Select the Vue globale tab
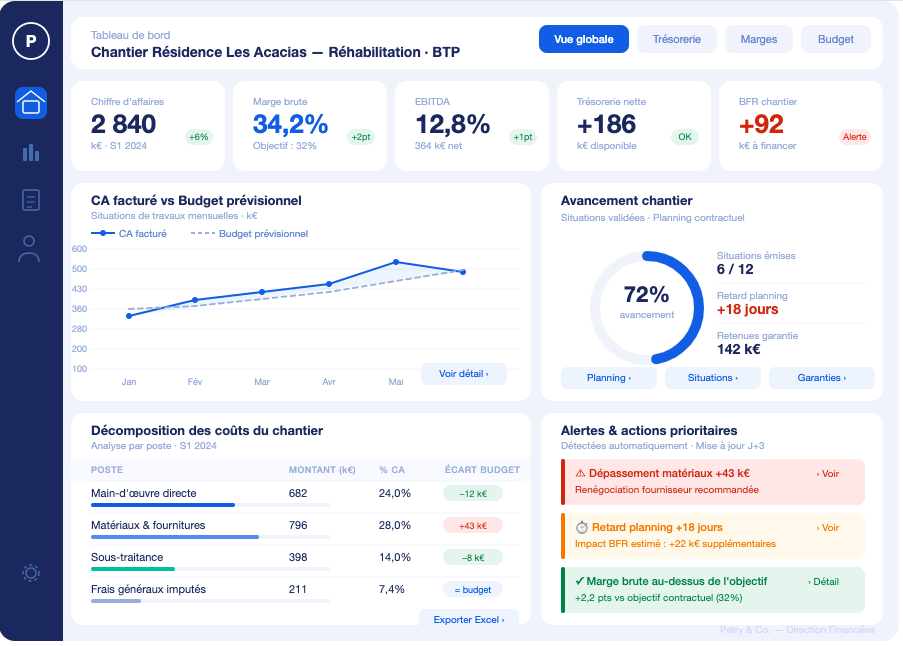This screenshot has width=903, height=646. tap(584, 39)
